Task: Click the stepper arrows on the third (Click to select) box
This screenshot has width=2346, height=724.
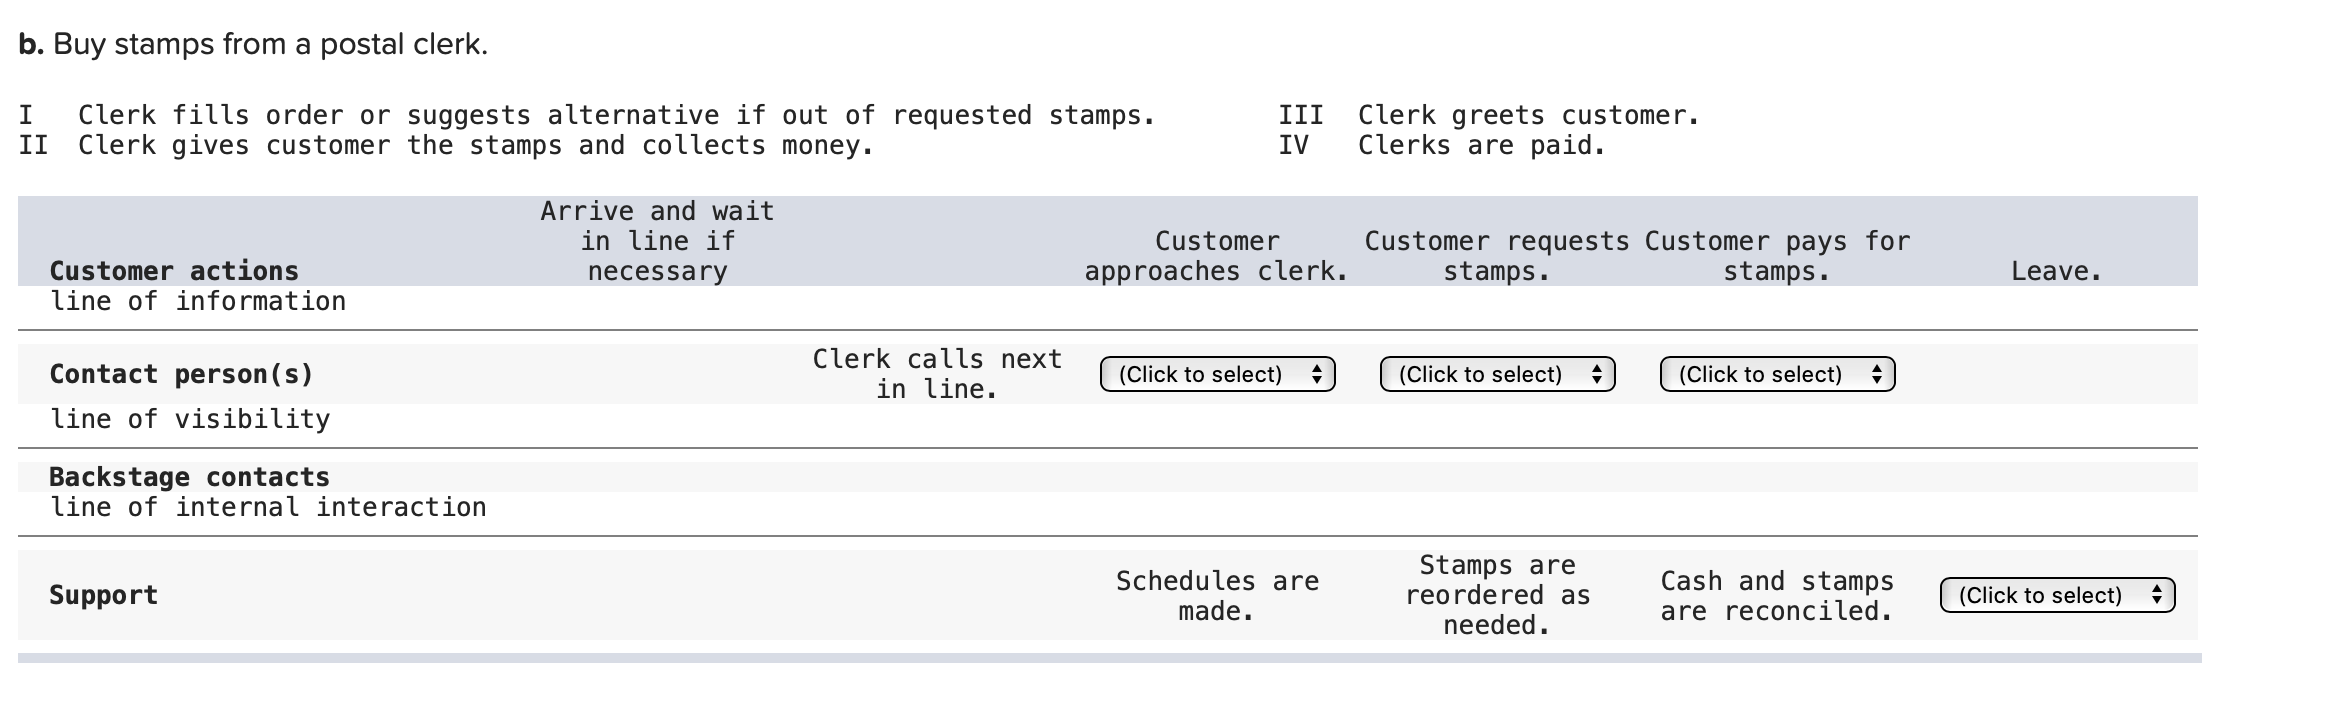Action: [x=1876, y=374]
